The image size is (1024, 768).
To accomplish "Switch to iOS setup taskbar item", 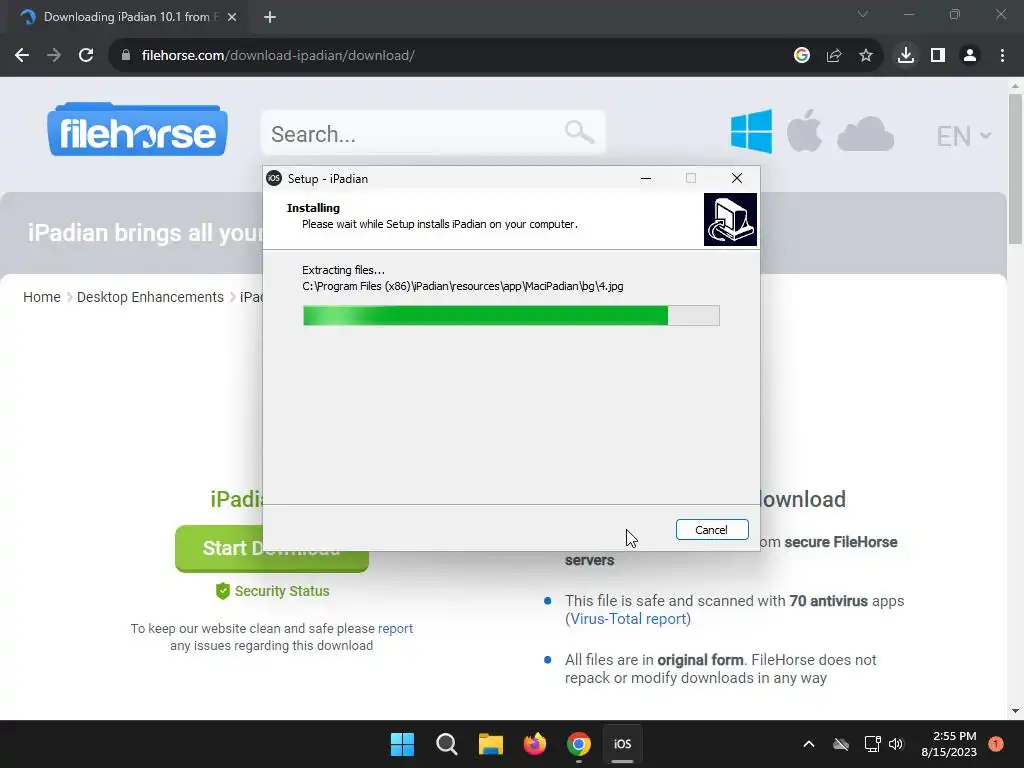I will click(x=622, y=744).
